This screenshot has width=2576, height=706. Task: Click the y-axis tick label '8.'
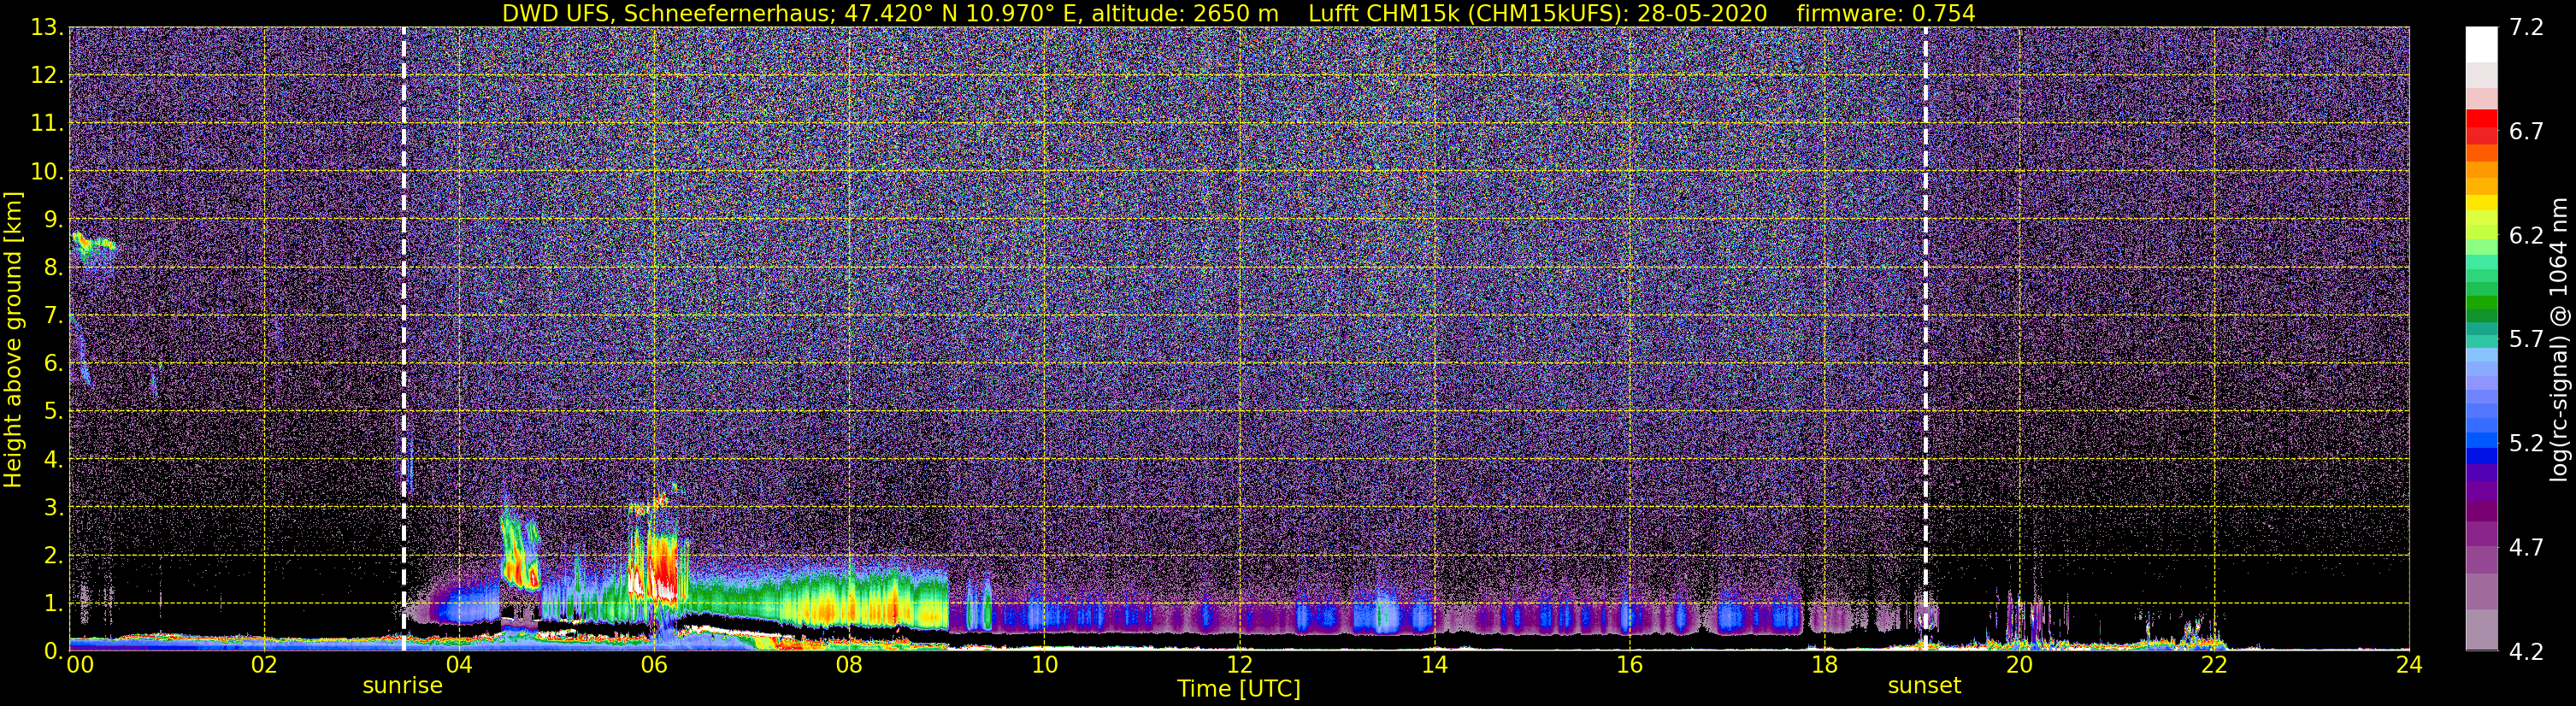pyautogui.click(x=54, y=267)
